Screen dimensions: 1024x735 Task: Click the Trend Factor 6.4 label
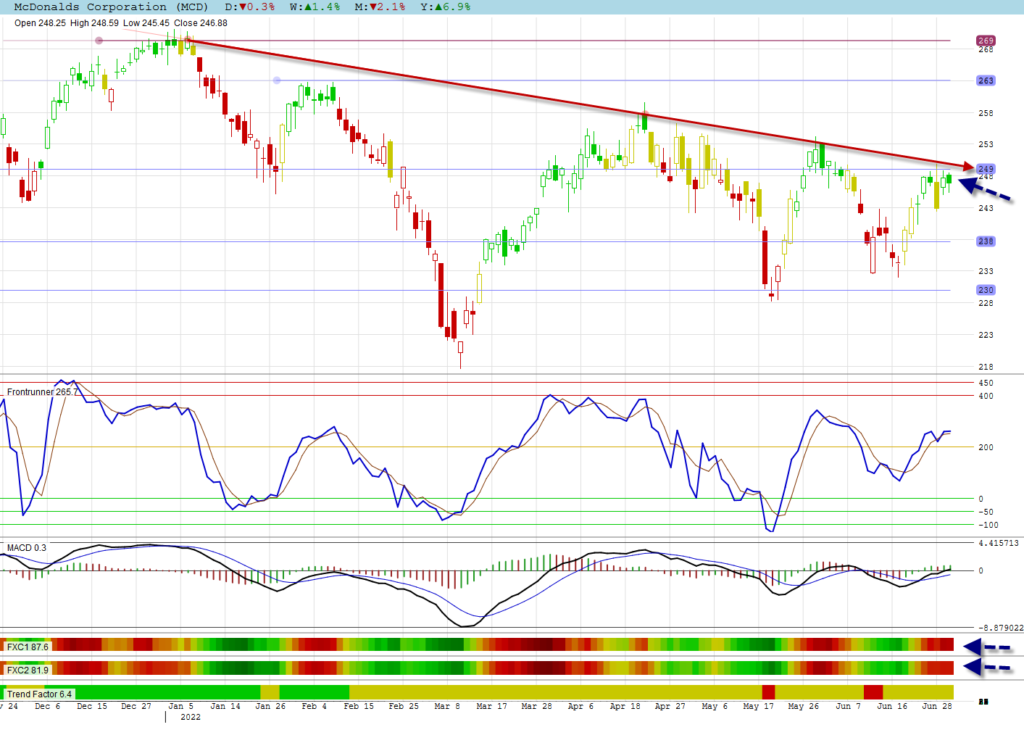[39, 694]
